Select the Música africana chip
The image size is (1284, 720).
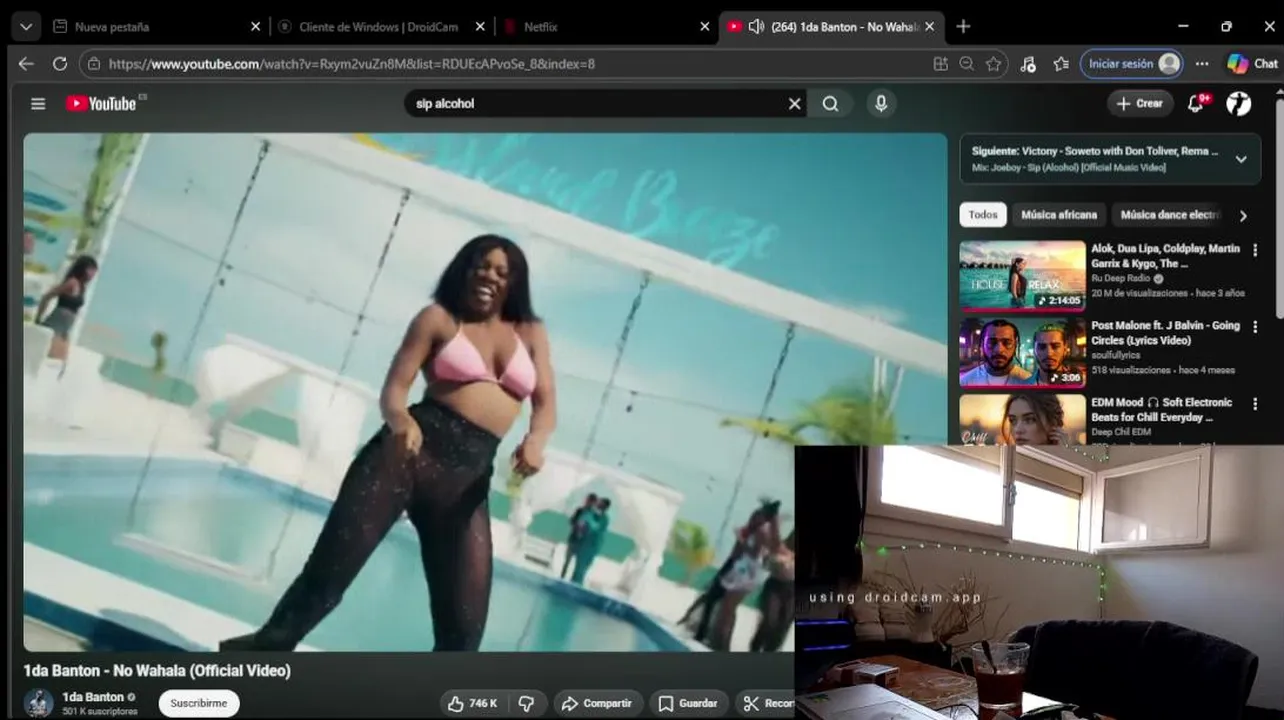pos(1059,215)
